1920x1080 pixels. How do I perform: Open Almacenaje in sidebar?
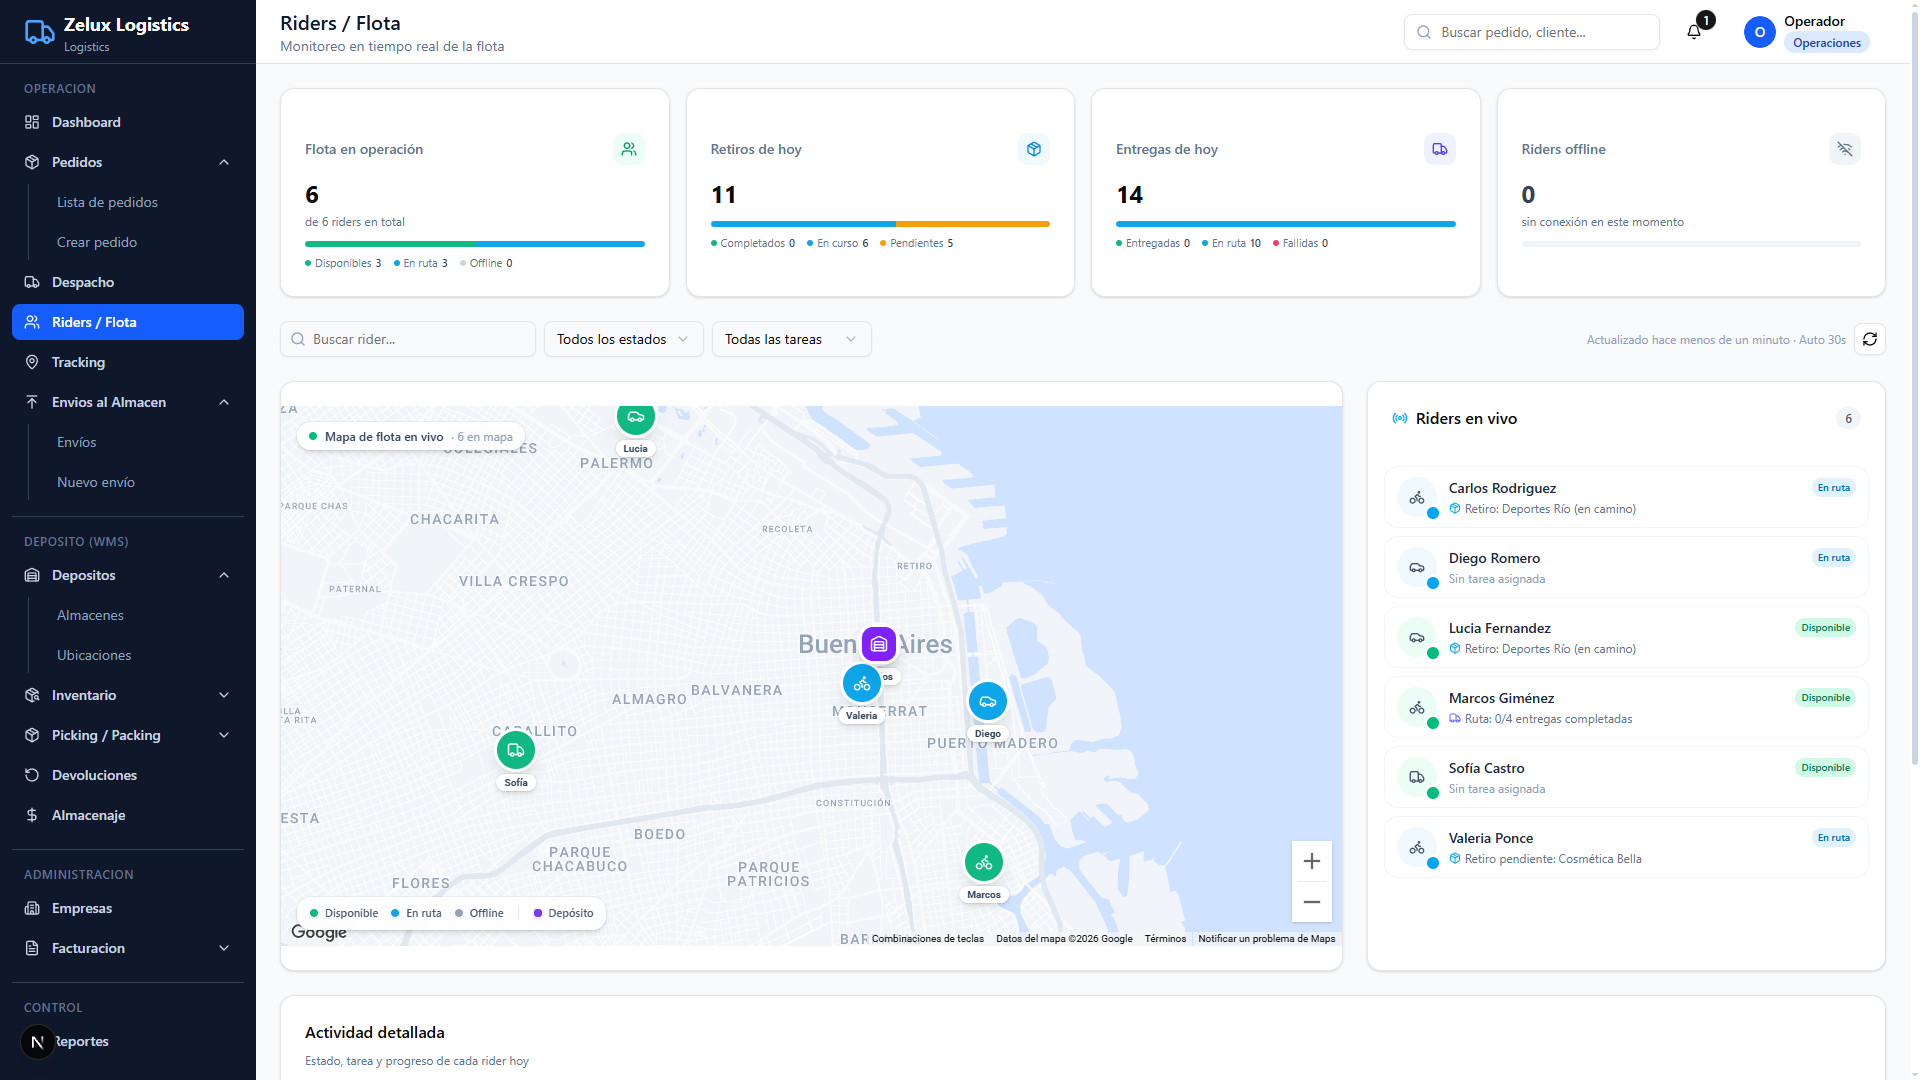(x=128, y=815)
